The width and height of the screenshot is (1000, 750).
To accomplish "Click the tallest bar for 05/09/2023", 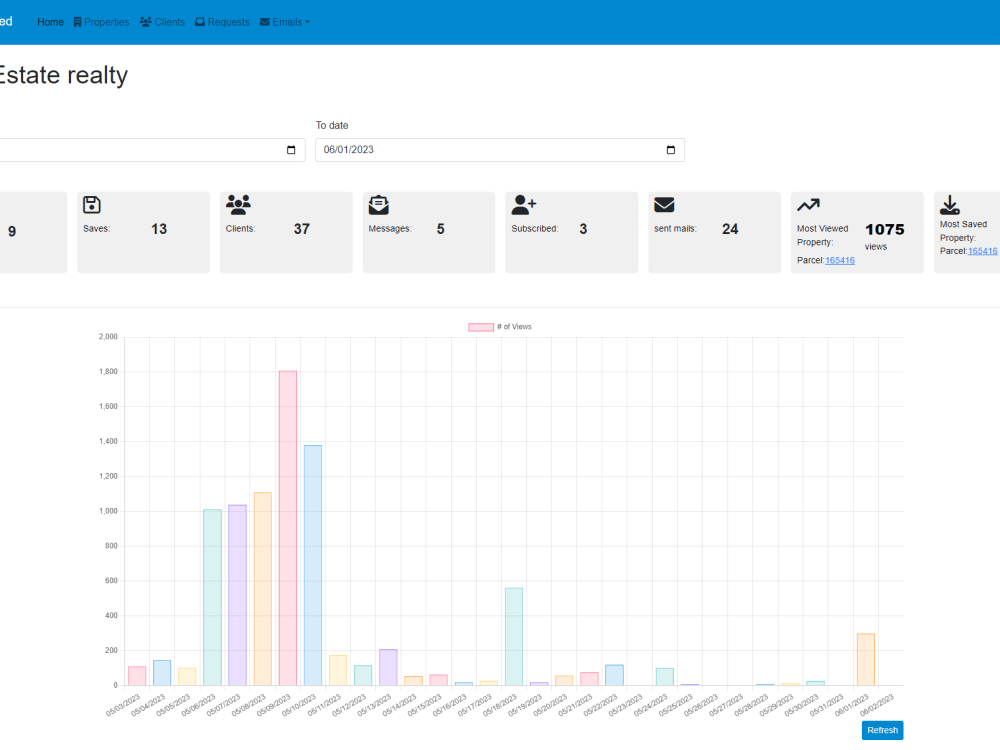I will click(288, 528).
